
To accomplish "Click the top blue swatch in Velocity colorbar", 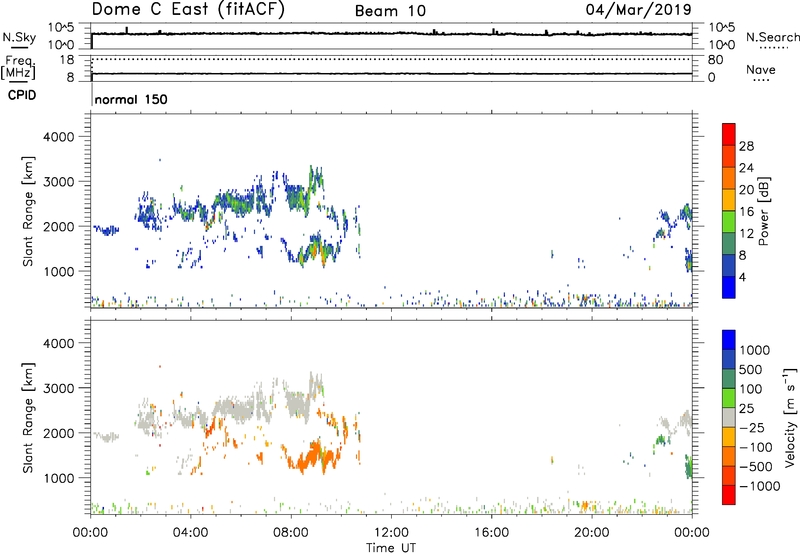I will pyautogui.click(x=729, y=340).
